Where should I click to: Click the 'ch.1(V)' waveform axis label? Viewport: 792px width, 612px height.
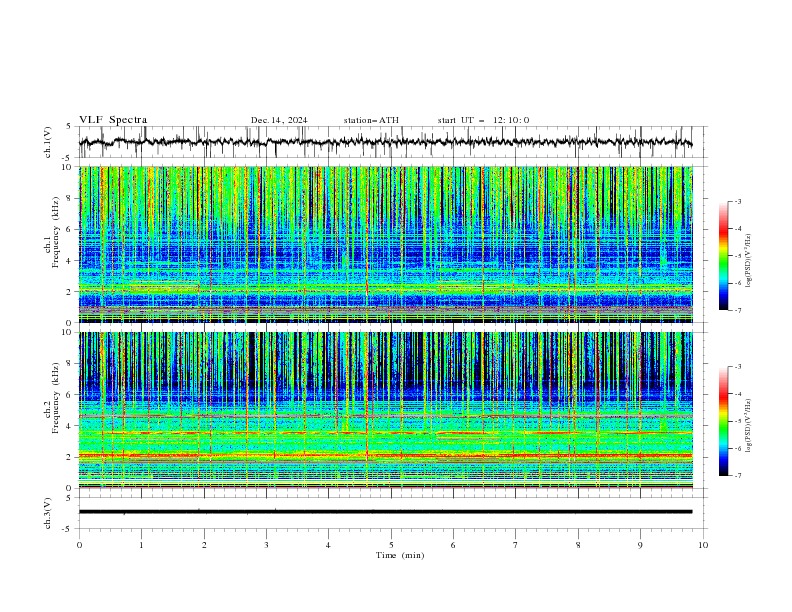tap(48, 142)
